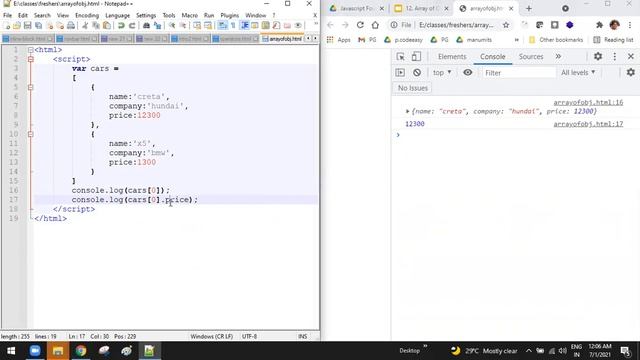Expand the logged creta object triangle
This screenshot has height=360, width=640.
(x=407, y=111)
